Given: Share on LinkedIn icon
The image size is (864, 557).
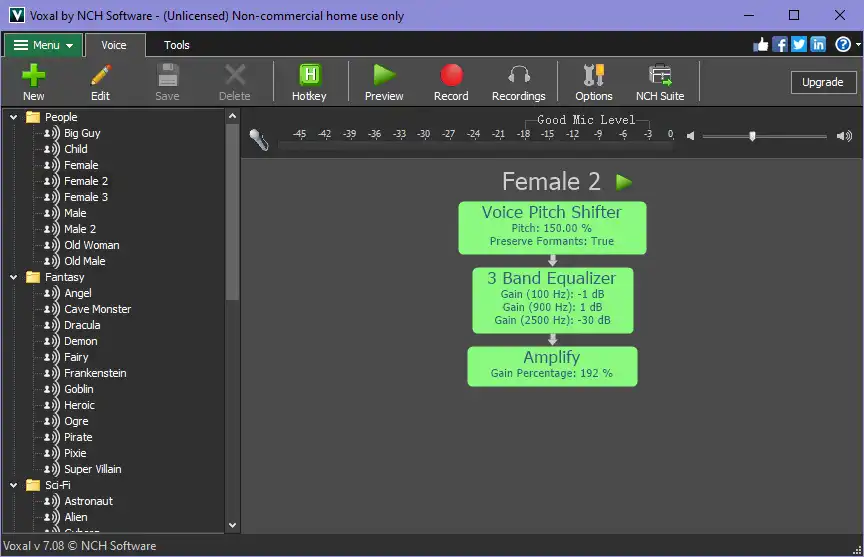Looking at the screenshot, I should [x=818, y=45].
